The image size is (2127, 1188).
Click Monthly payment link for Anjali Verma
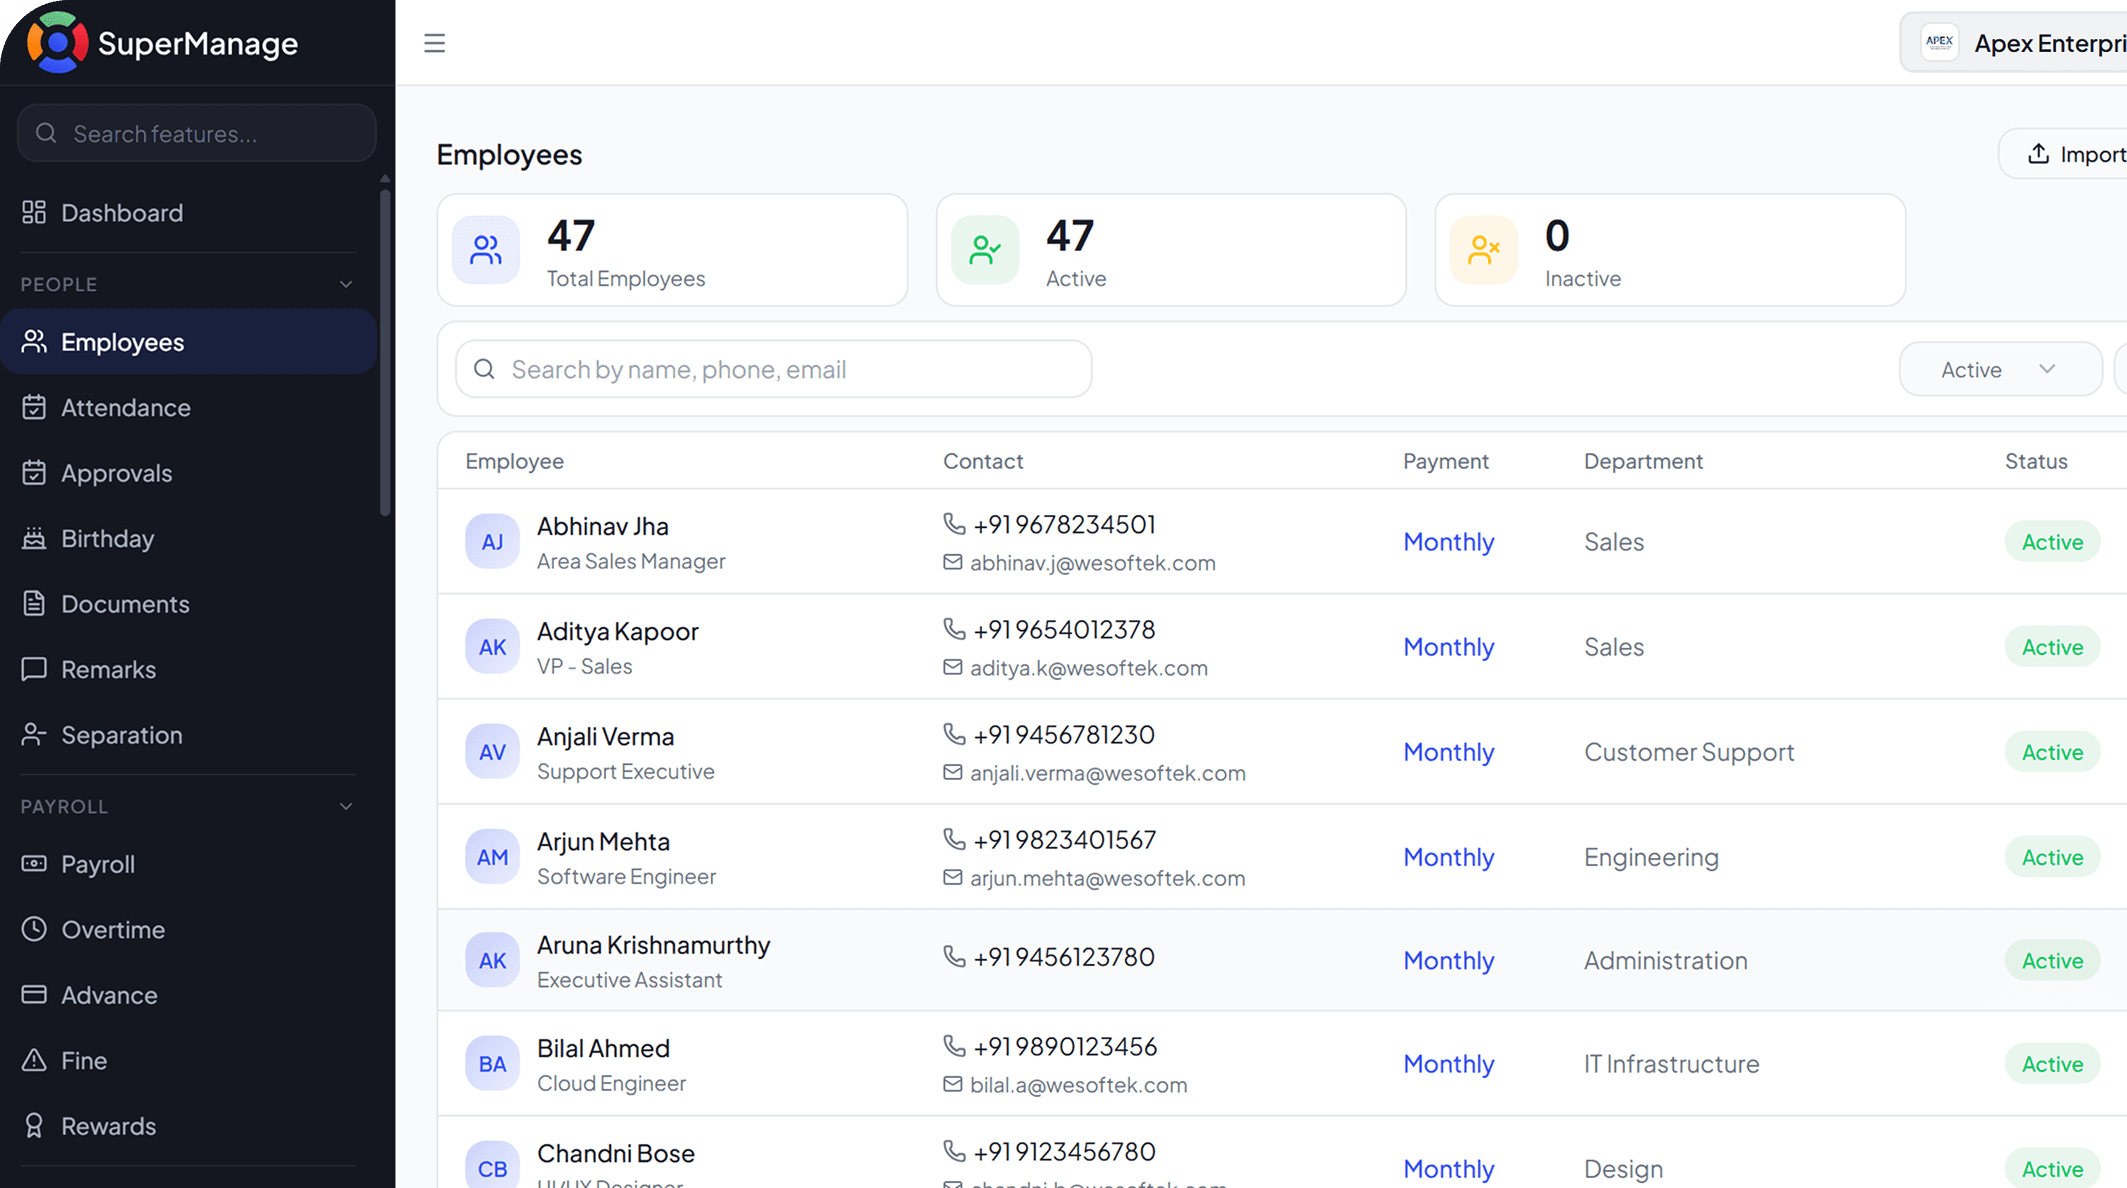(1448, 752)
